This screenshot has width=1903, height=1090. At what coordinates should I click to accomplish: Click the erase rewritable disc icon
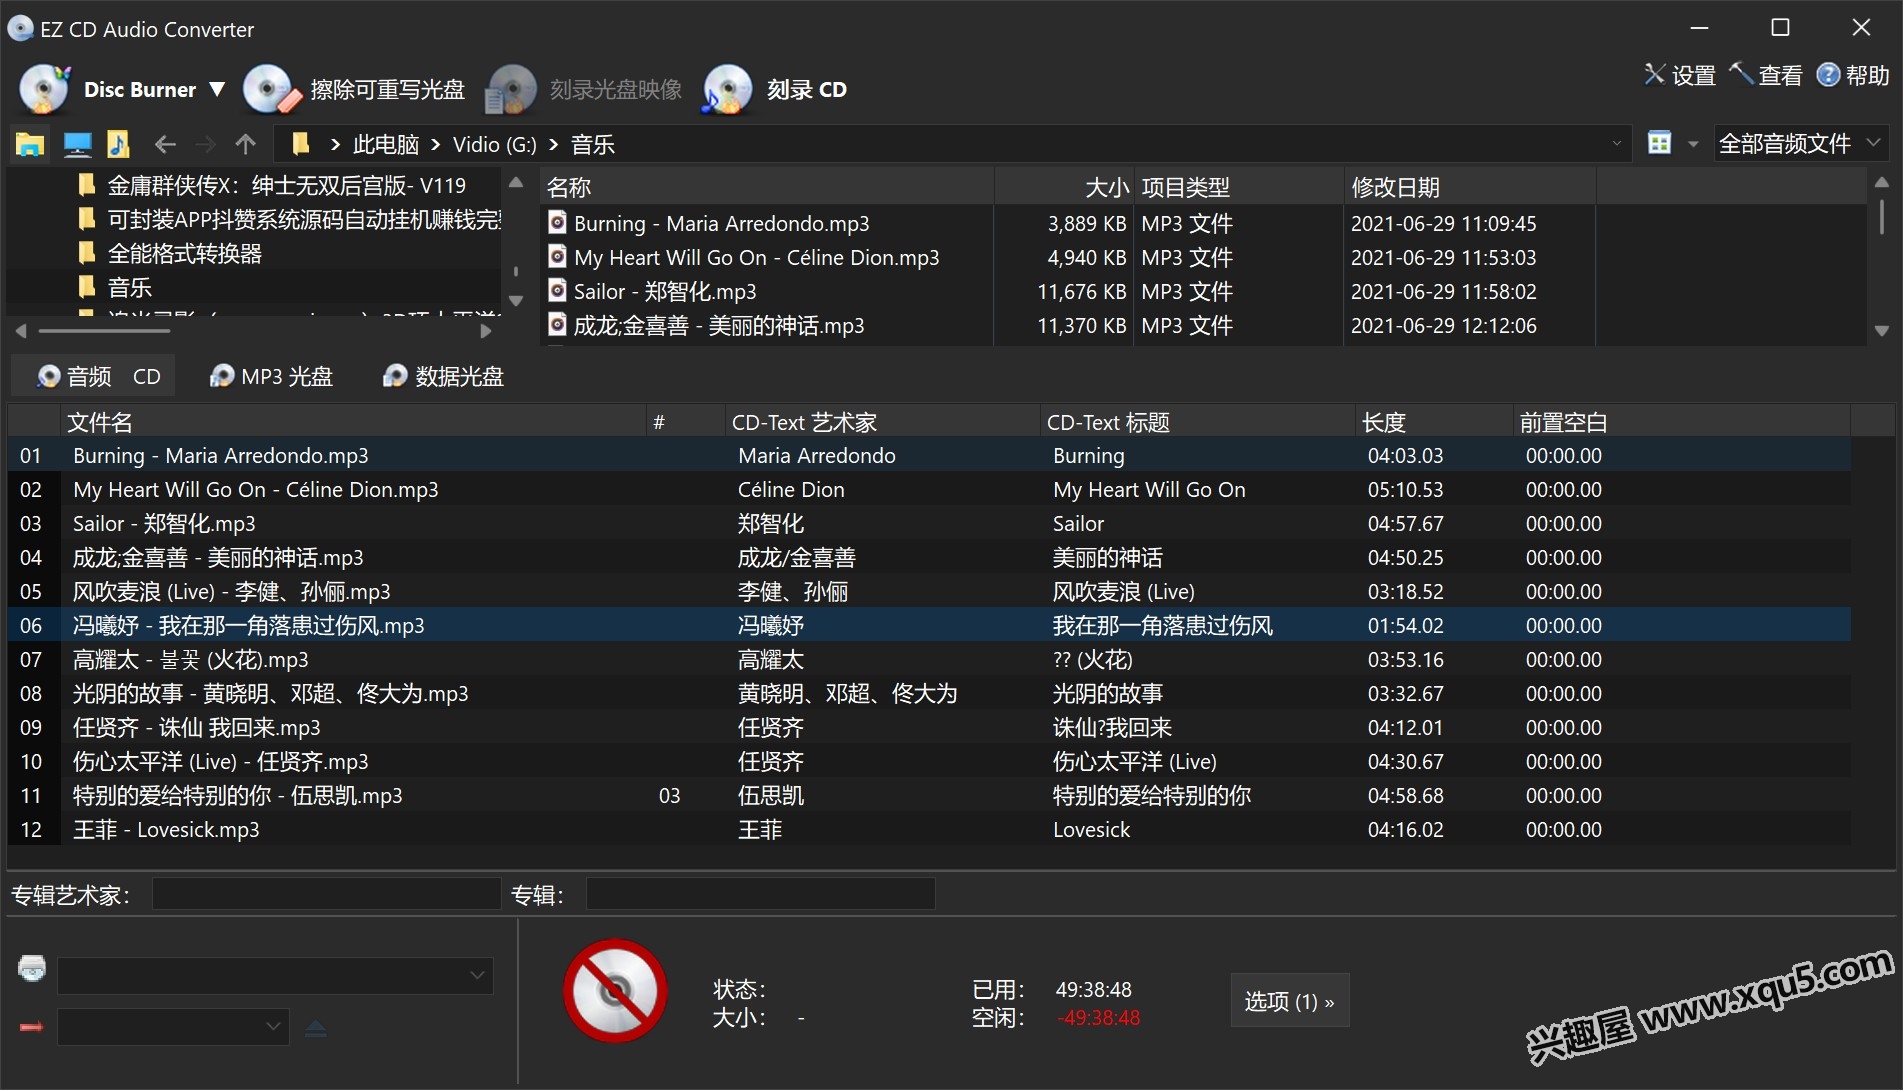(x=271, y=89)
